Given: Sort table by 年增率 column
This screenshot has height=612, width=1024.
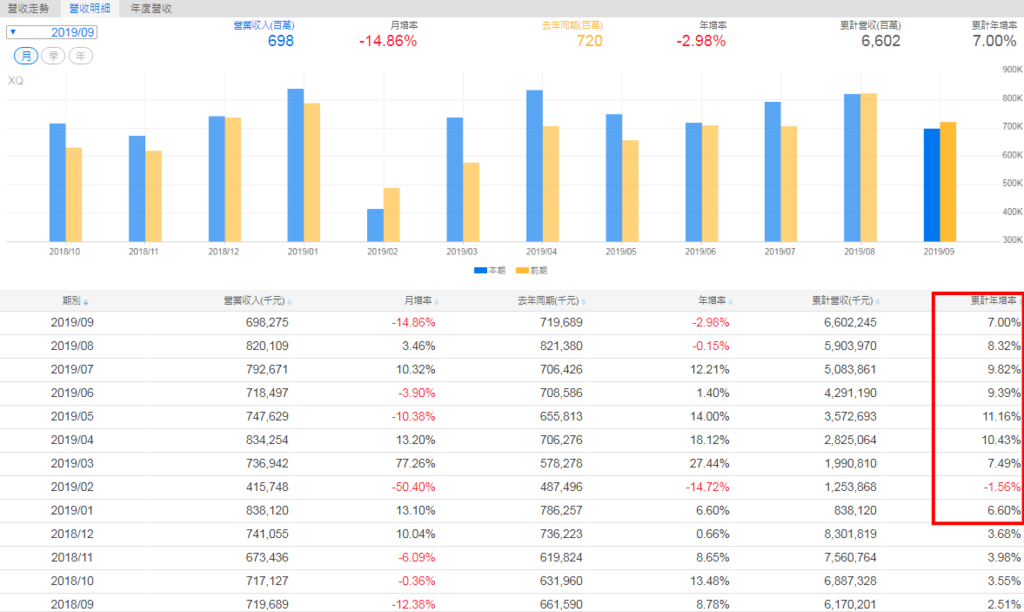Looking at the screenshot, I should 715,301.
